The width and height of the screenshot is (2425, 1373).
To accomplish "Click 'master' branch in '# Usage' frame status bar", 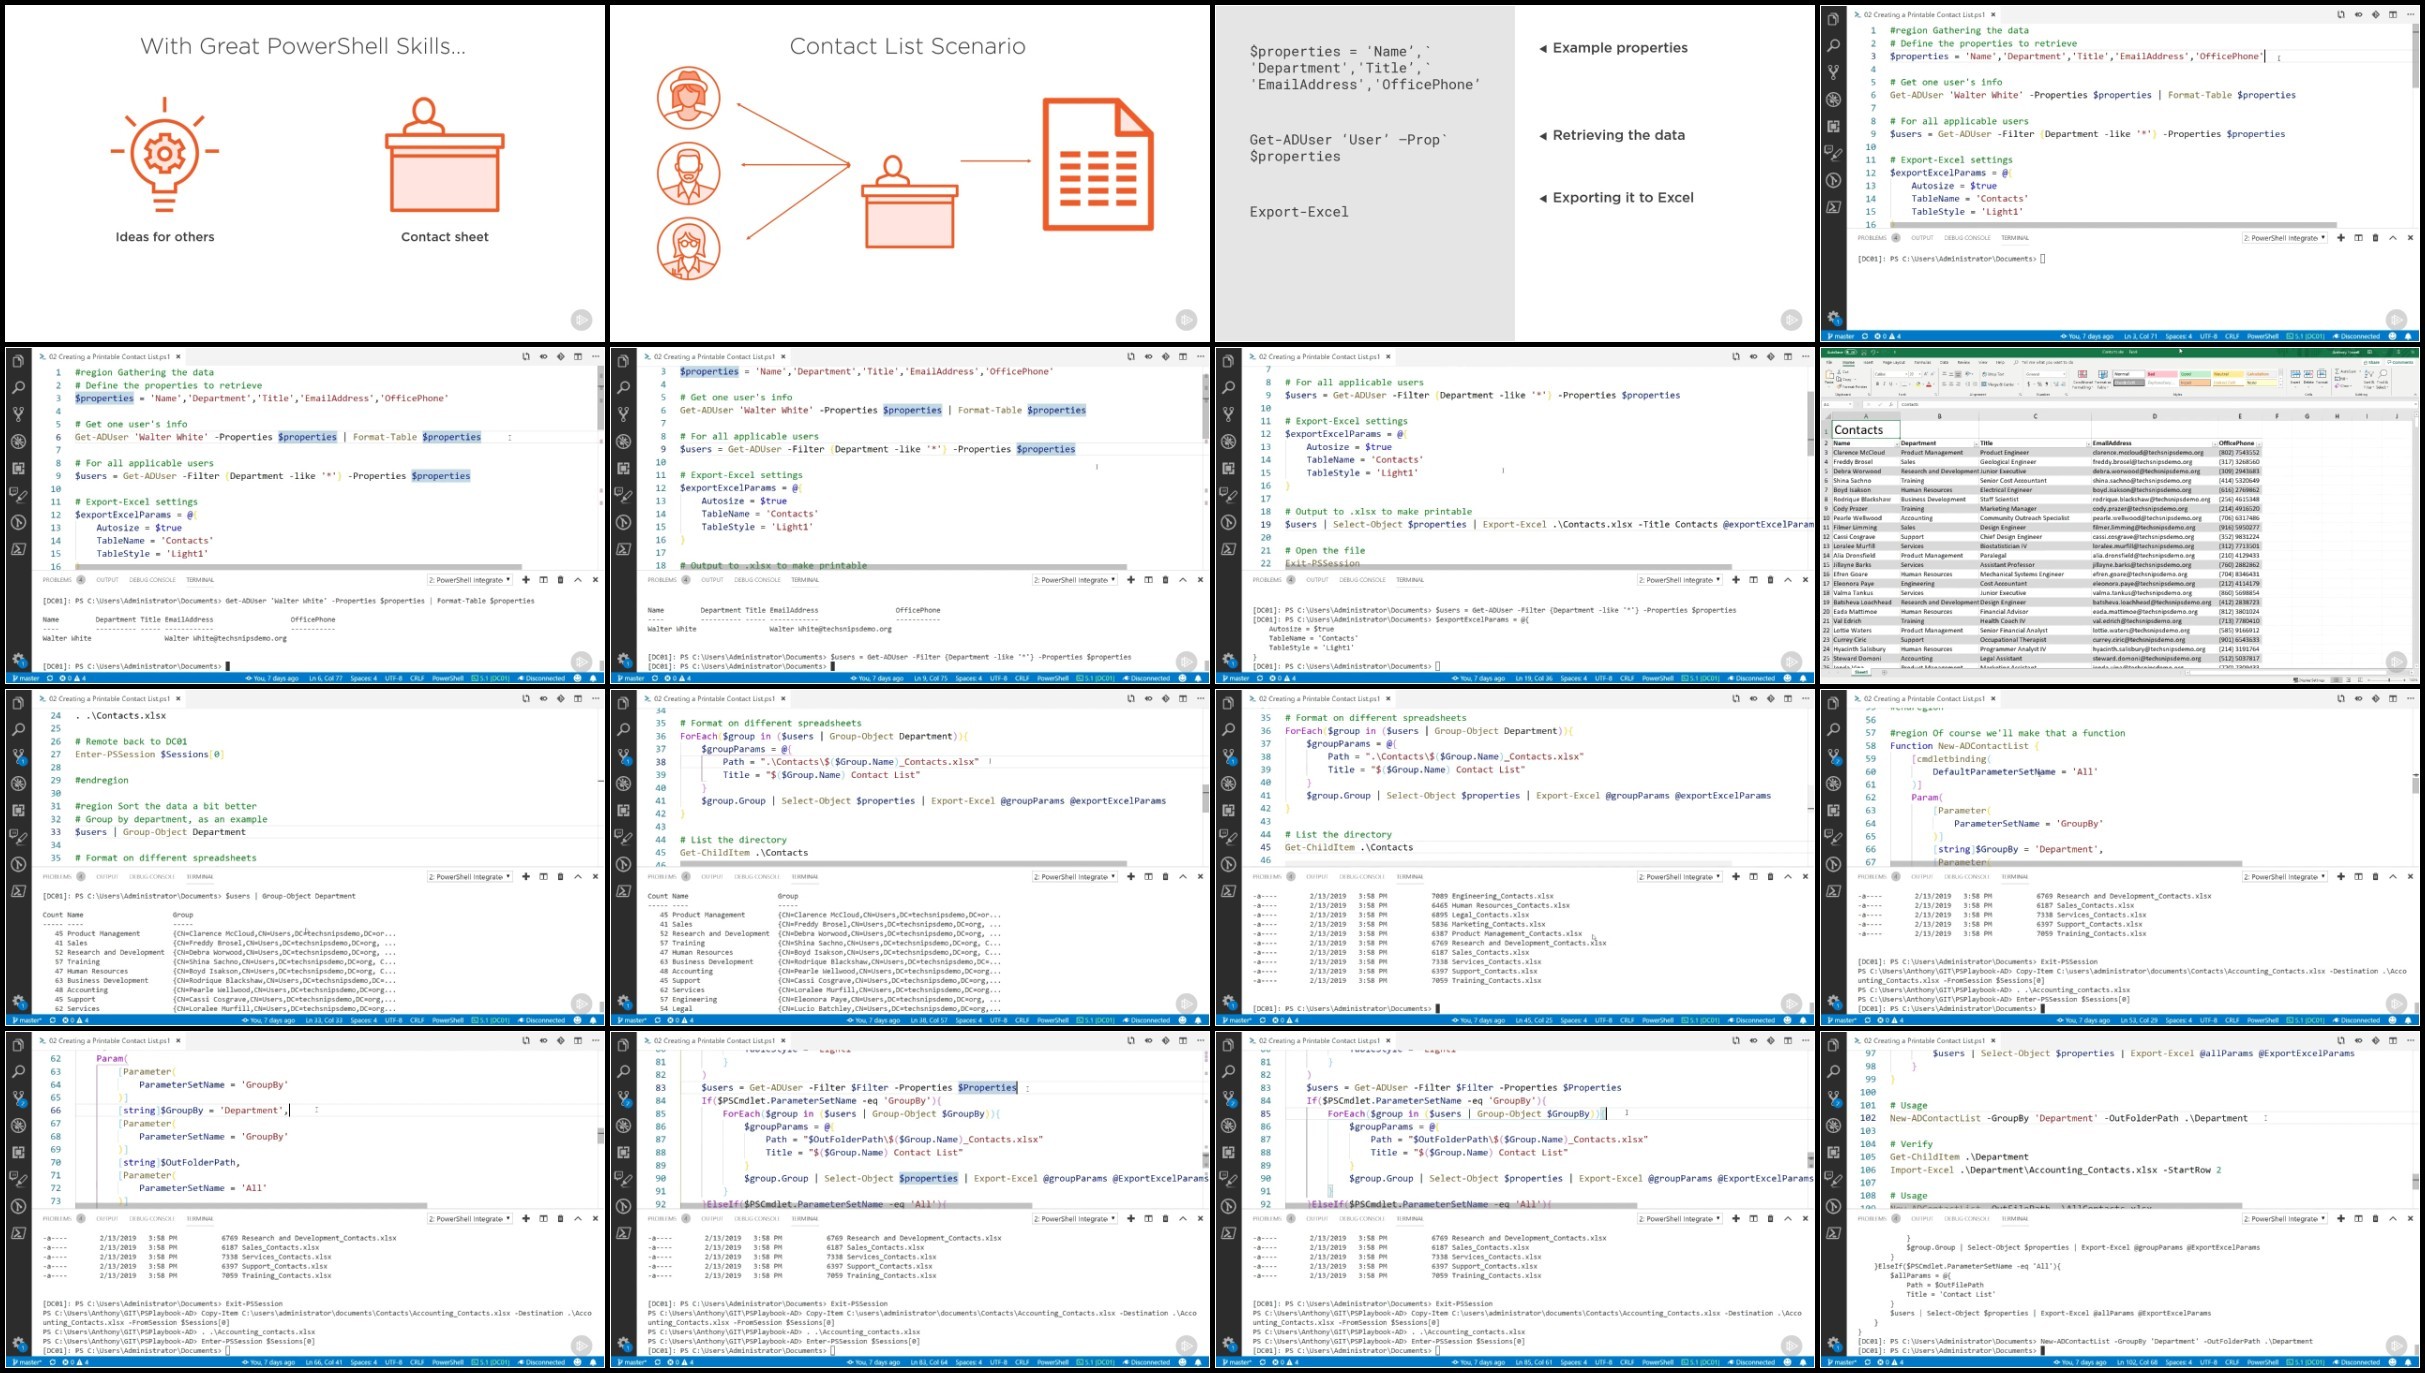I will pyautogui.click(x=1841, y=1363).
